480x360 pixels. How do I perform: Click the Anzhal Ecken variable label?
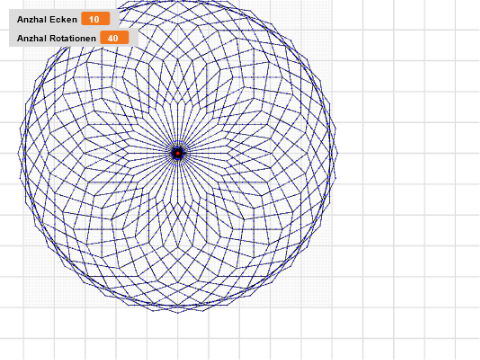point(47,19)
